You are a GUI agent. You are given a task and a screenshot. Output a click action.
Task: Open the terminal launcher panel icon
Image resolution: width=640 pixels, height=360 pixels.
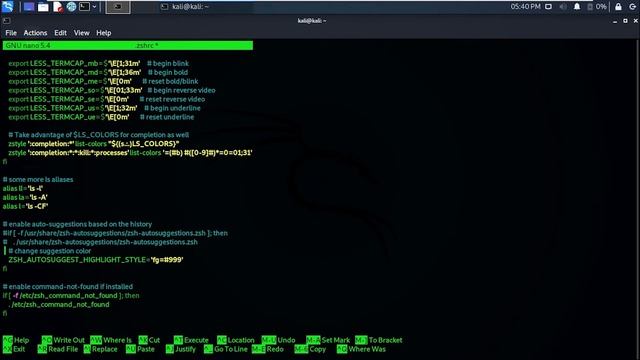point(84,7)
